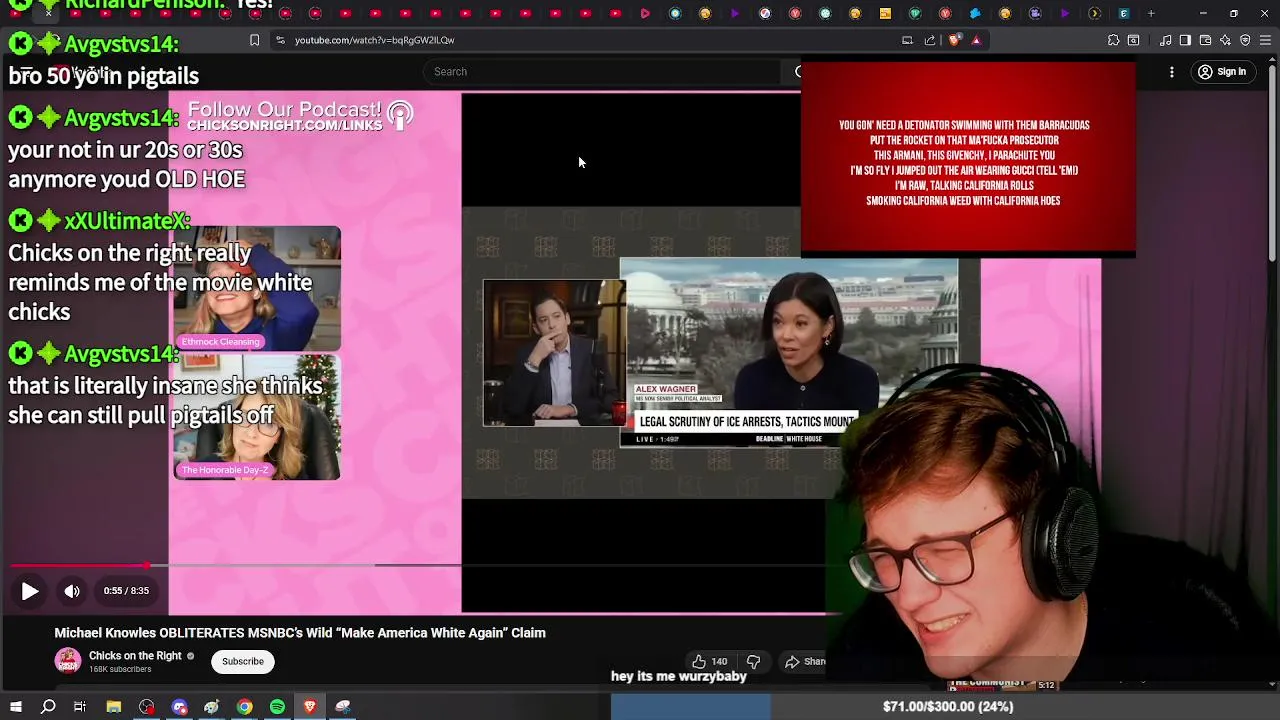Switch to the tab with blue puzzle icon
The height and width of the screenshot is (720, 1280).
pyautogui.click(x=975, y=13)
